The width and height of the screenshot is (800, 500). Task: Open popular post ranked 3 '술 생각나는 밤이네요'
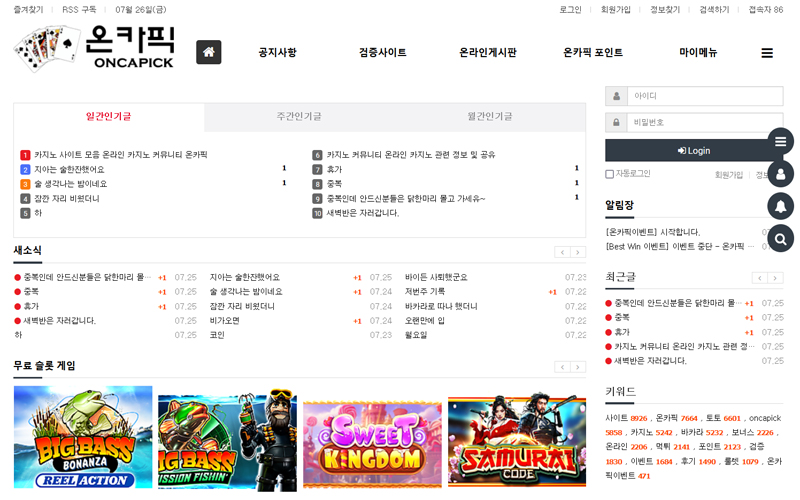click(70, 184)
